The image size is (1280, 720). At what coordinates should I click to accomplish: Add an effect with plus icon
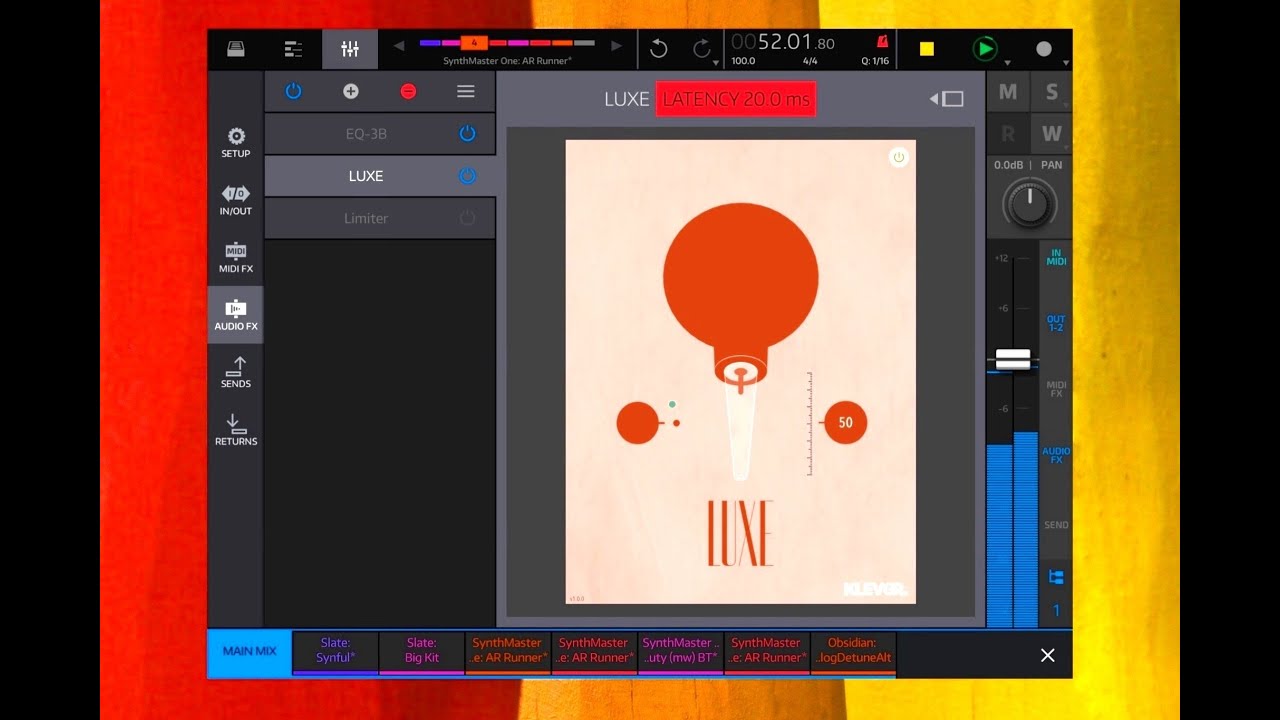tap(351, 91)
